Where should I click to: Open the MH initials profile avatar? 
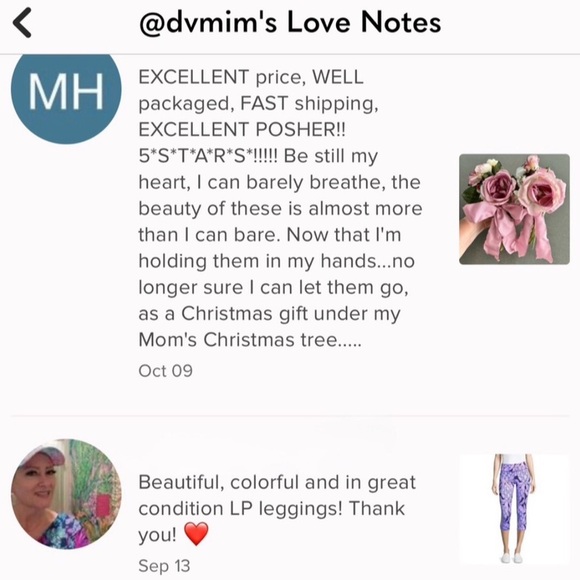(66, 90)
